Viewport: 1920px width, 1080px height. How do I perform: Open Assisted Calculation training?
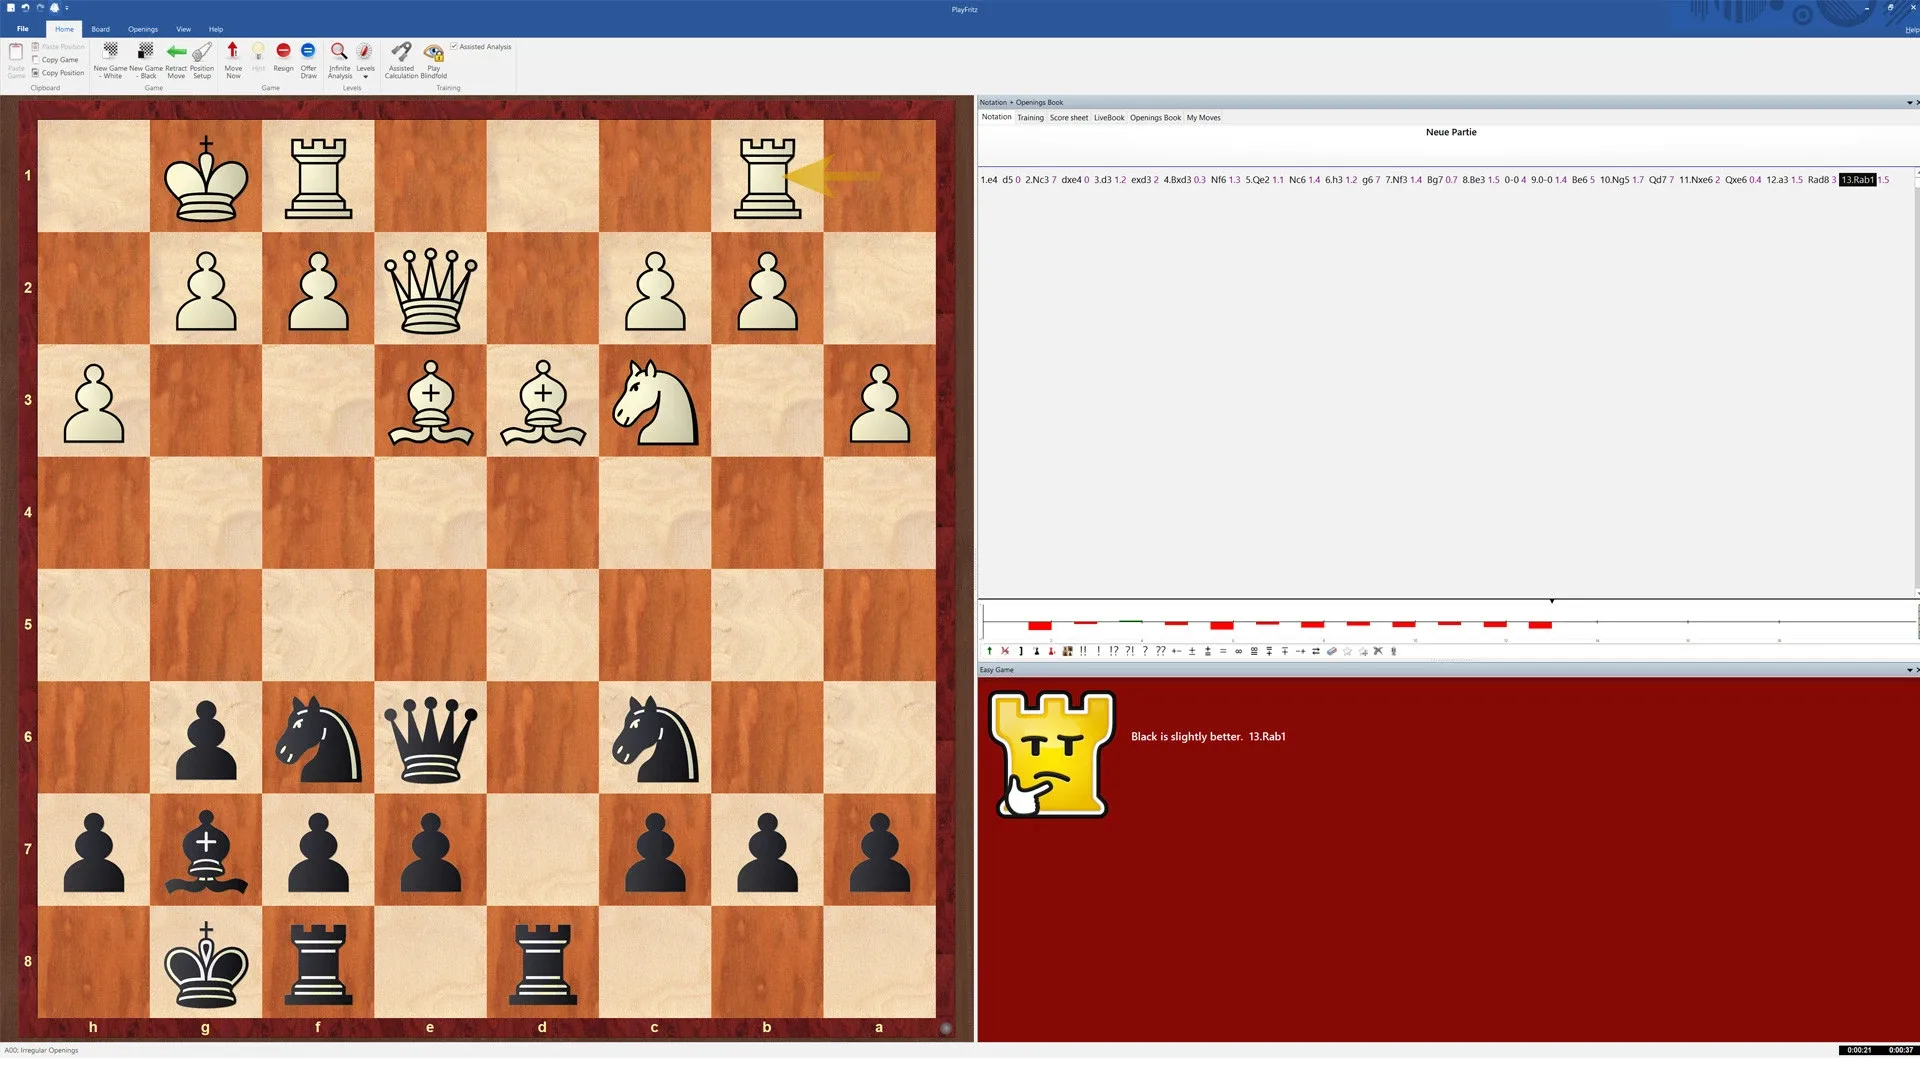pyautogui.click(x=401, y=60)
